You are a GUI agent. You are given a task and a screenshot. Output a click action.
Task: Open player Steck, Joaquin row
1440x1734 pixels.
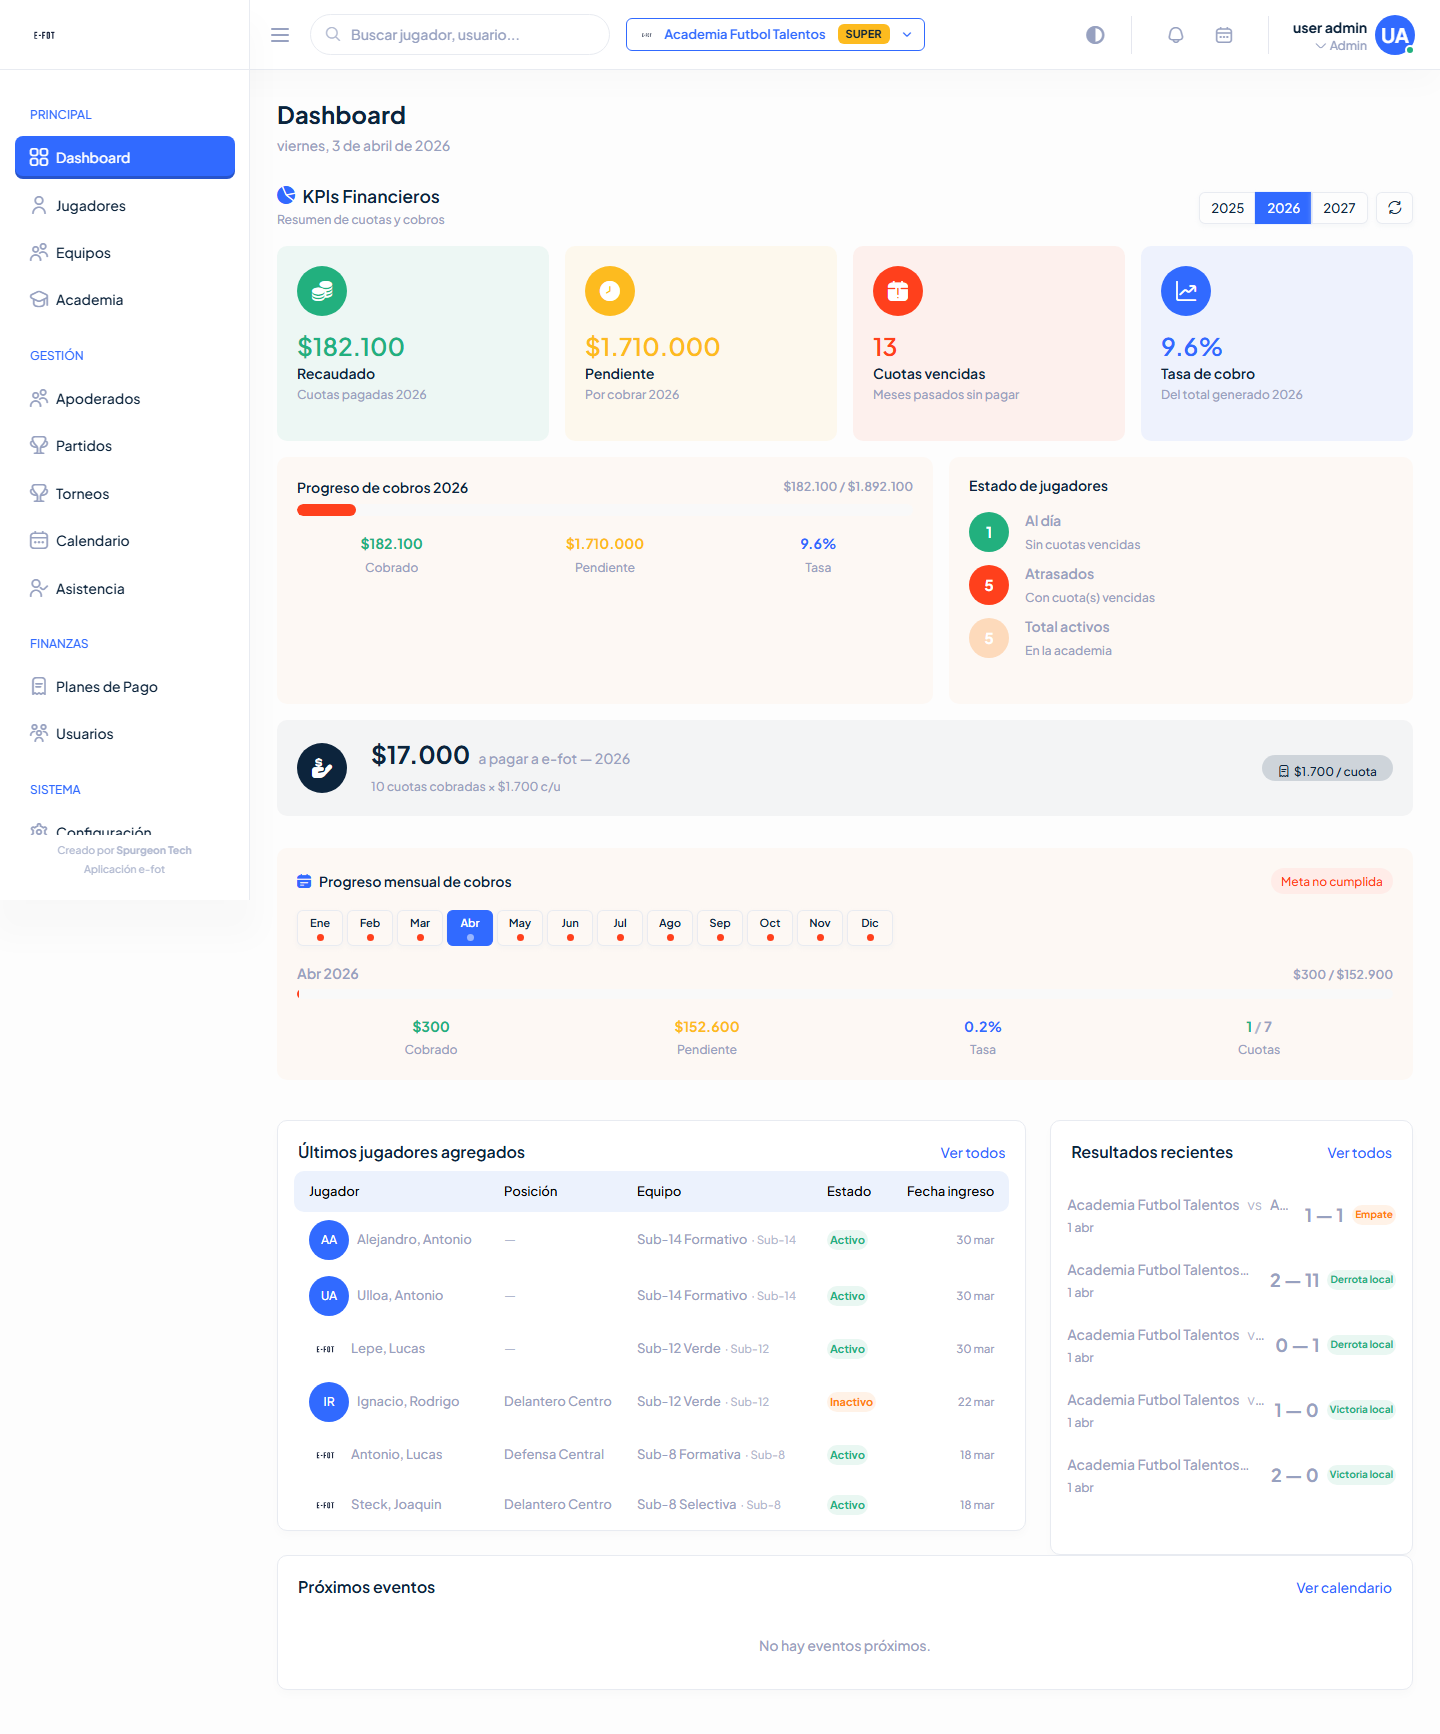point(651,1505)
